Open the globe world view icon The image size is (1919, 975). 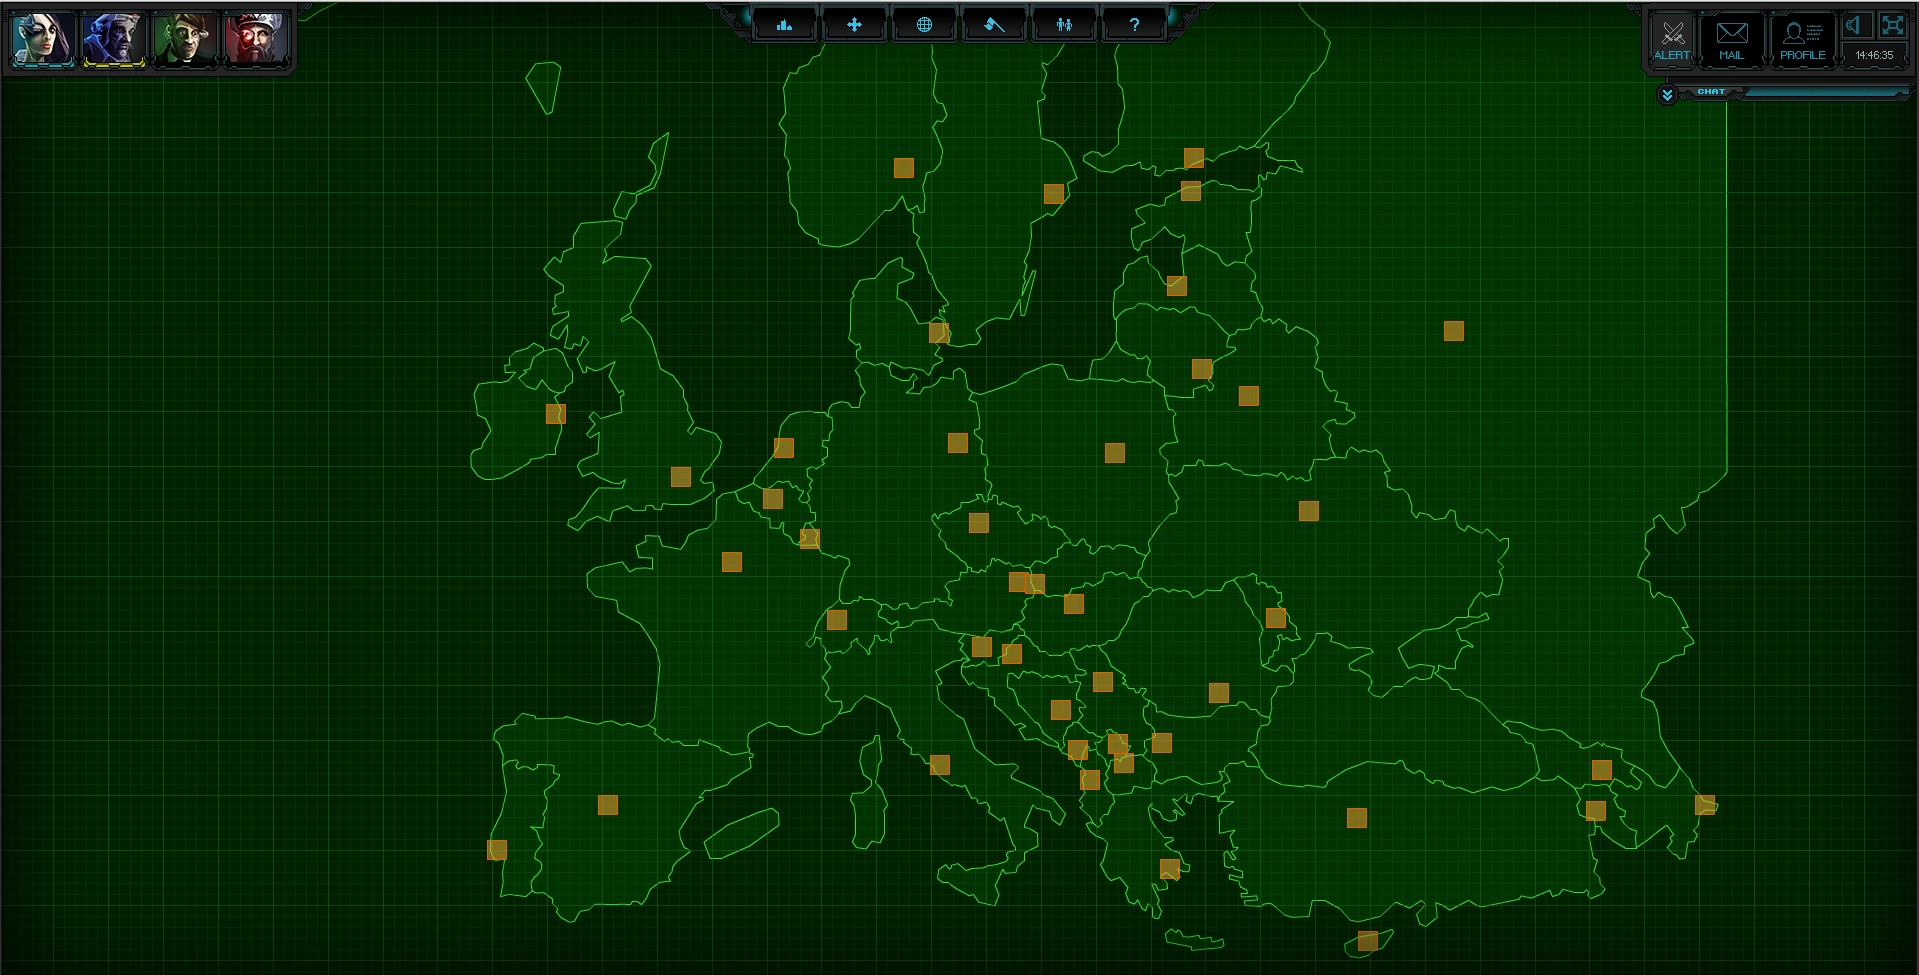924,25
